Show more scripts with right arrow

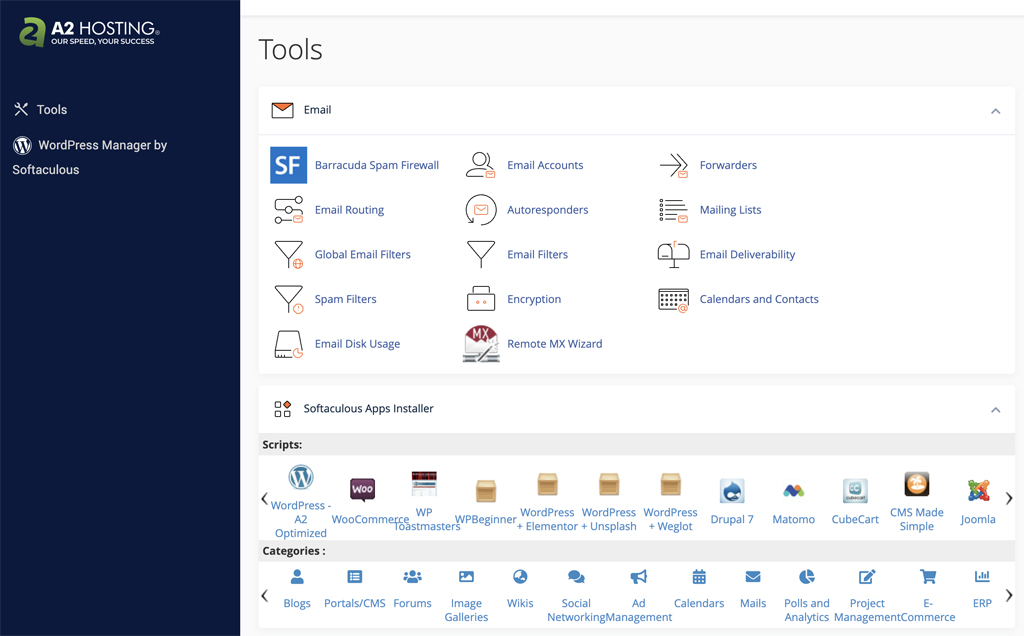(x=1009, y=499)
